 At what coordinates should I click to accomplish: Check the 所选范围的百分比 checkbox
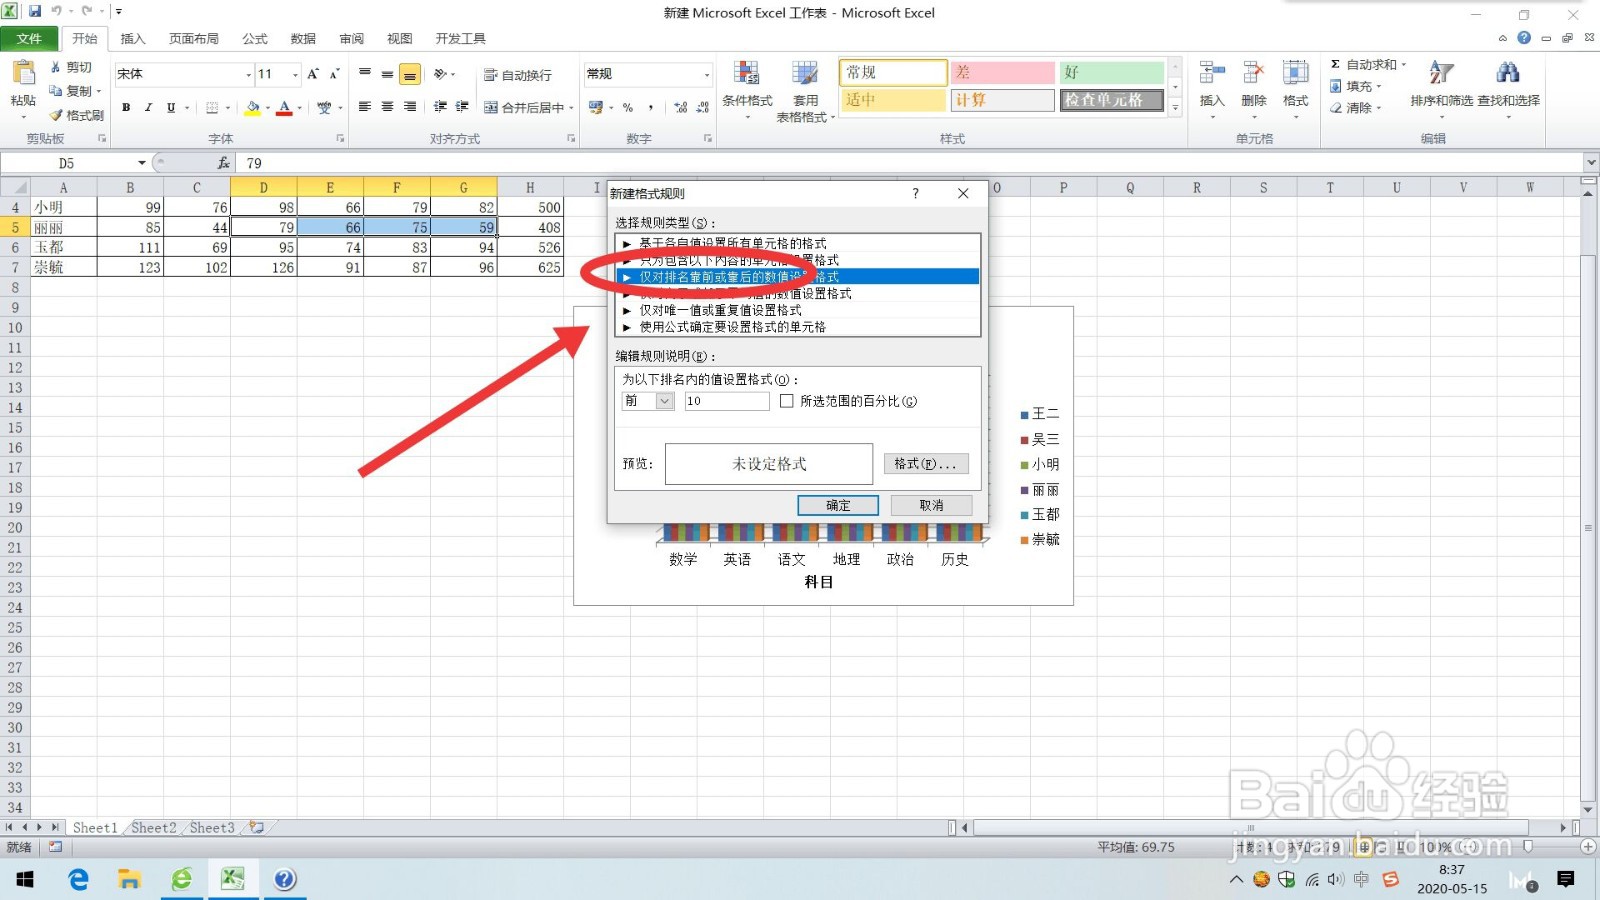click(787, 401)
